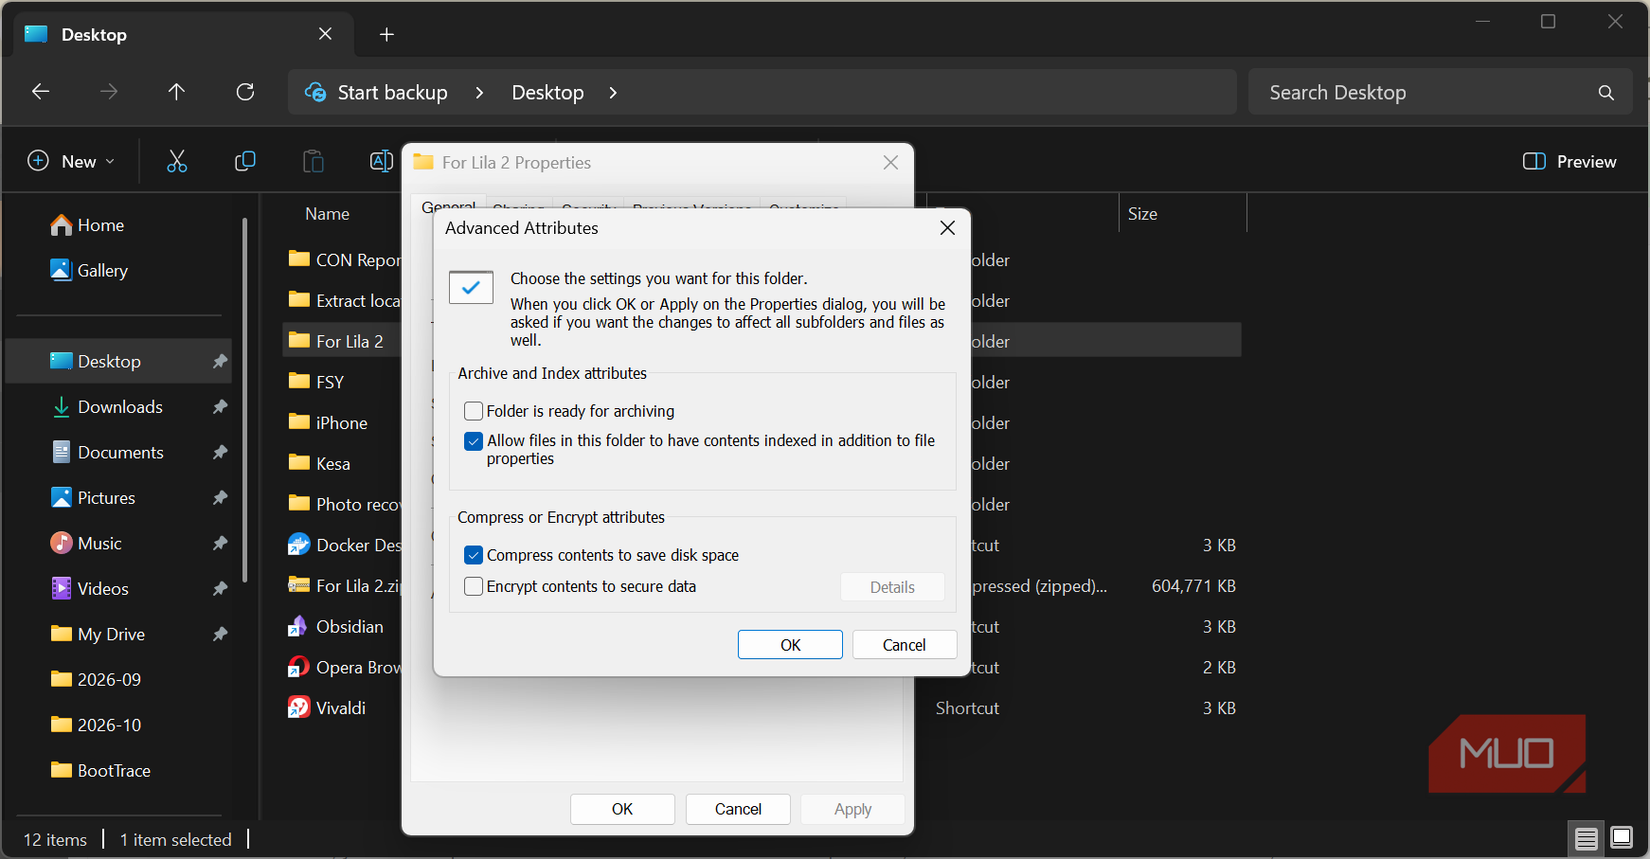This screenshot has height=859, width=1650.
Task: Enable Folder is ready for archiving
Action: tap(474, 411)
